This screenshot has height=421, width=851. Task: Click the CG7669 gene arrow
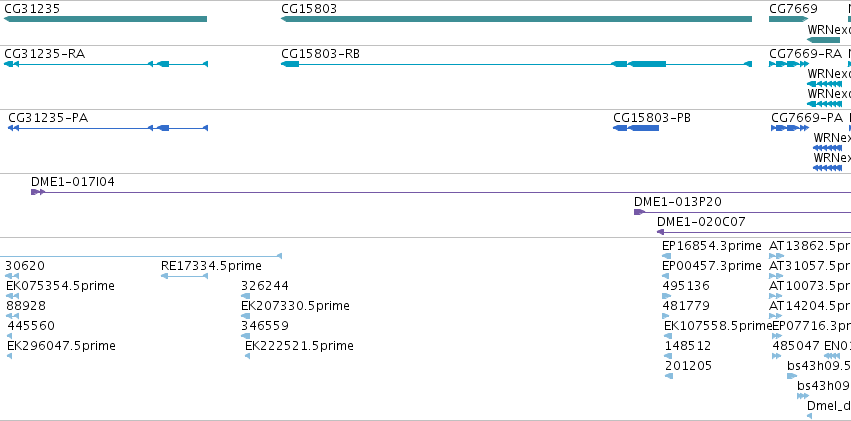pos(789,19)
